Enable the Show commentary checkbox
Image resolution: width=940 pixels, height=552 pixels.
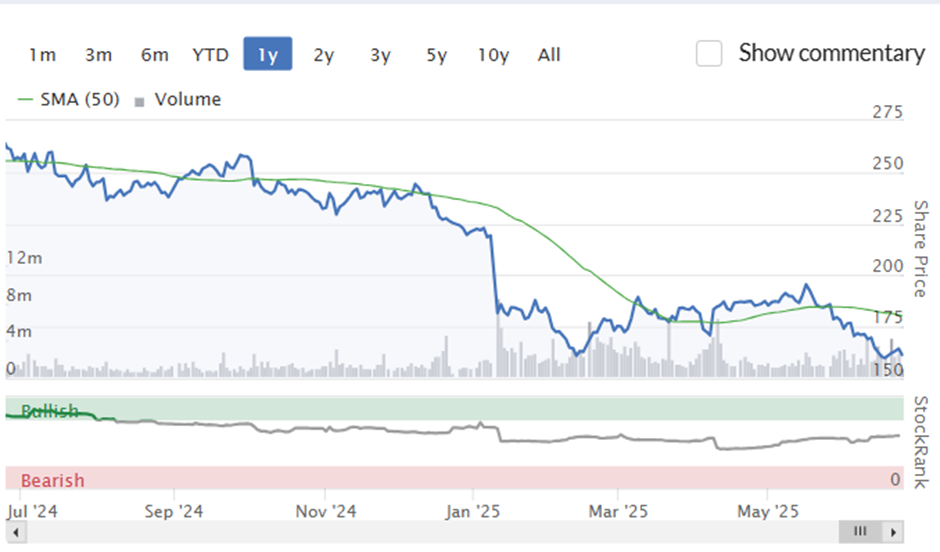tap(709, 53)
